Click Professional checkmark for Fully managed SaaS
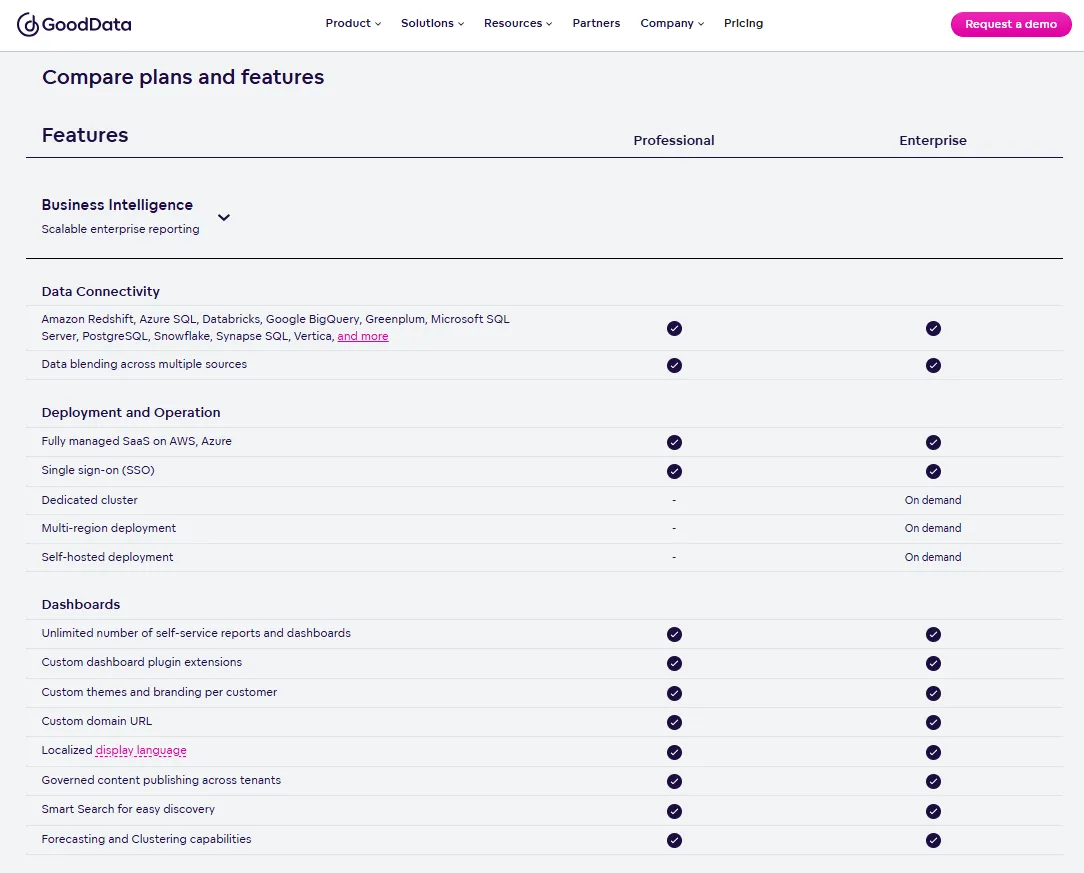The width and height of the screenshot is (1084, 873). pyautogui.click(x=674, y=442)
